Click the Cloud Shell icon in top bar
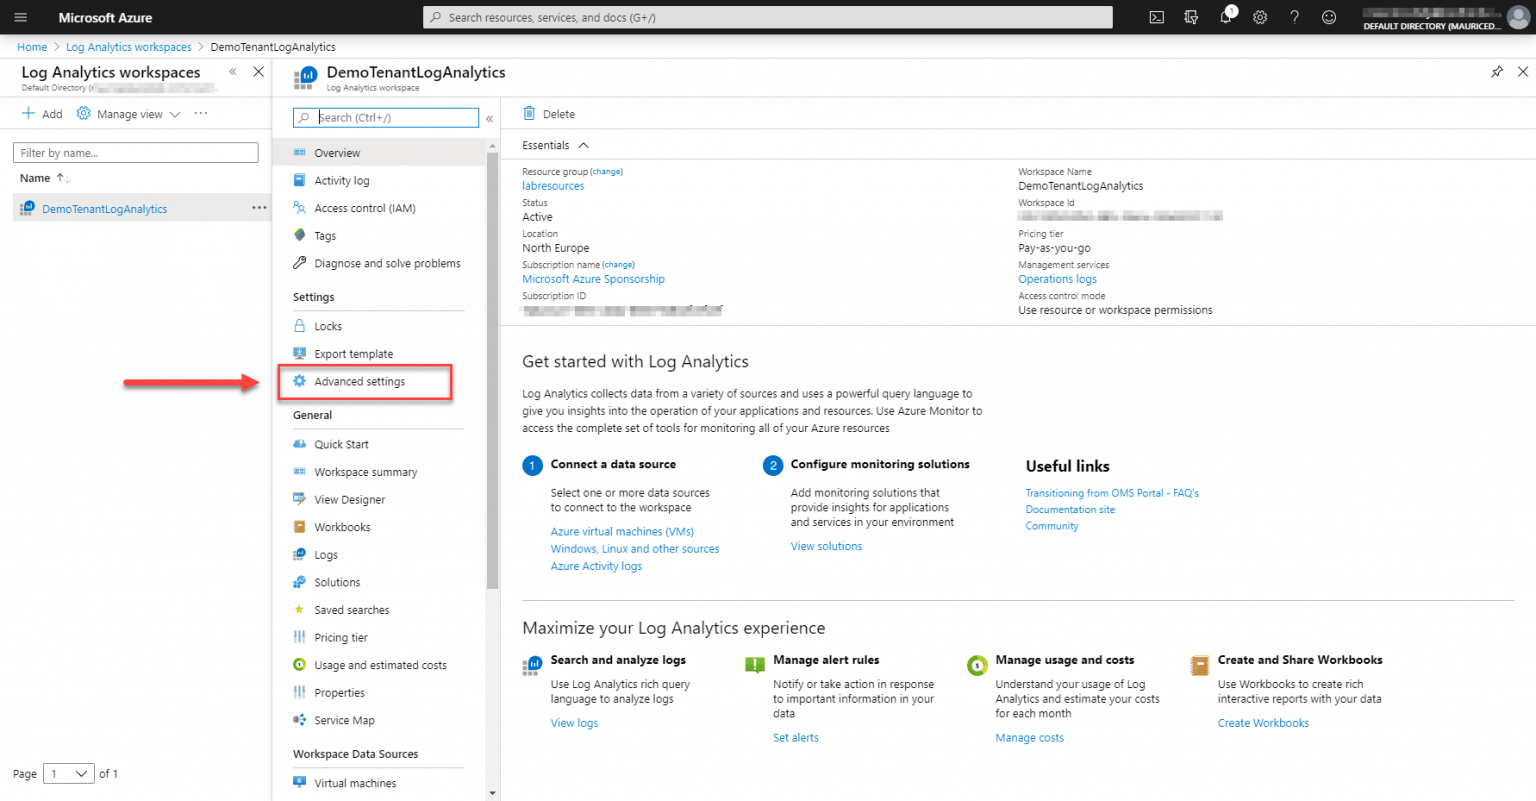Screen dimensions: 1536x801 pos(1157,17)
